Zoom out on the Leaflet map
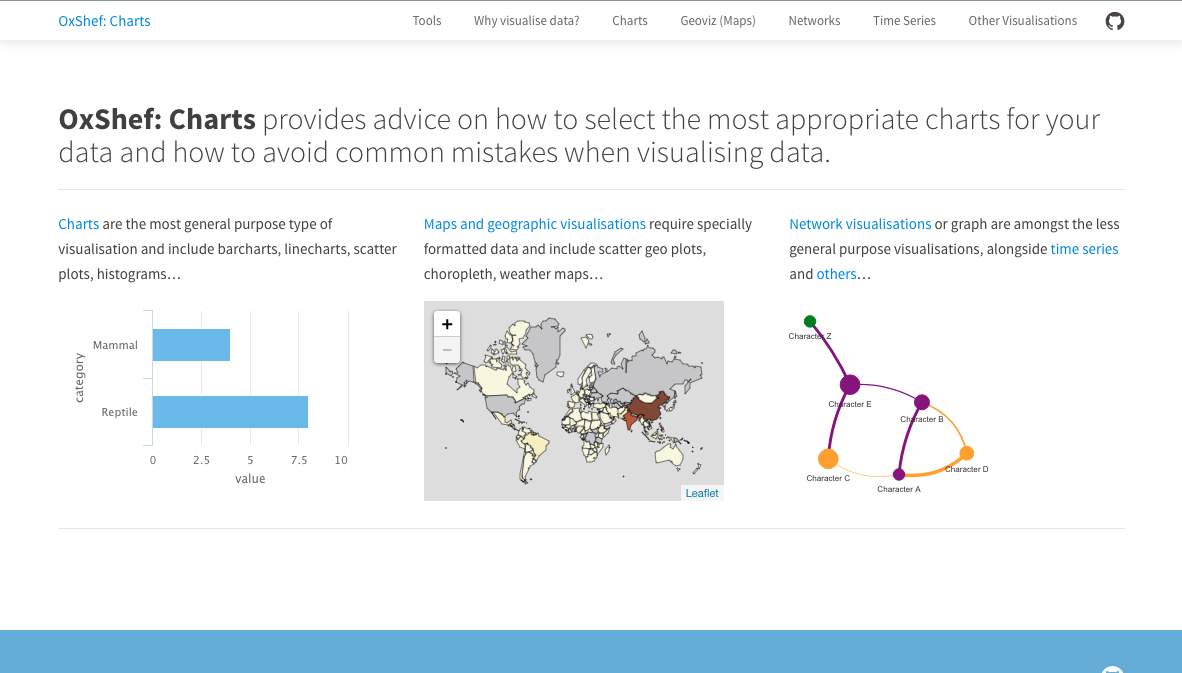 [x=447, y=349]
